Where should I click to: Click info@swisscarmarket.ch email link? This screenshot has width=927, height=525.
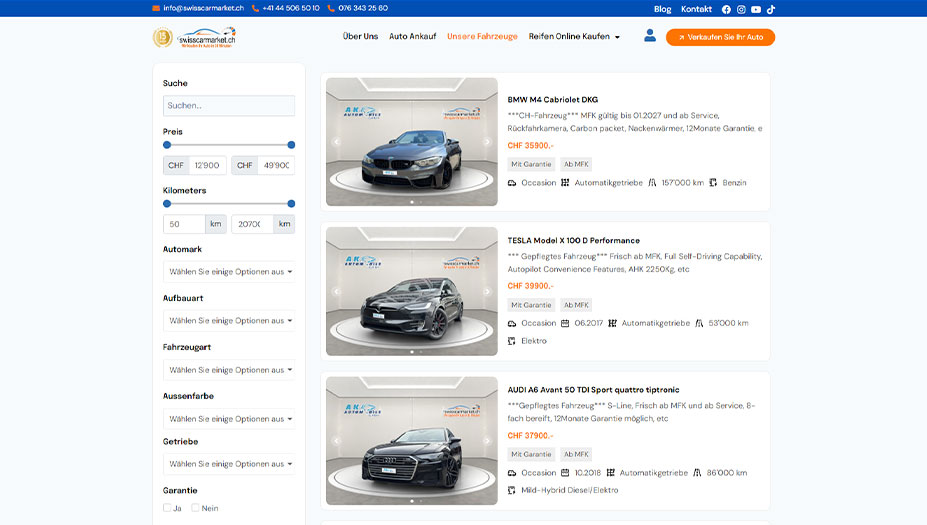pyautogui.click(x=203, y=8)
